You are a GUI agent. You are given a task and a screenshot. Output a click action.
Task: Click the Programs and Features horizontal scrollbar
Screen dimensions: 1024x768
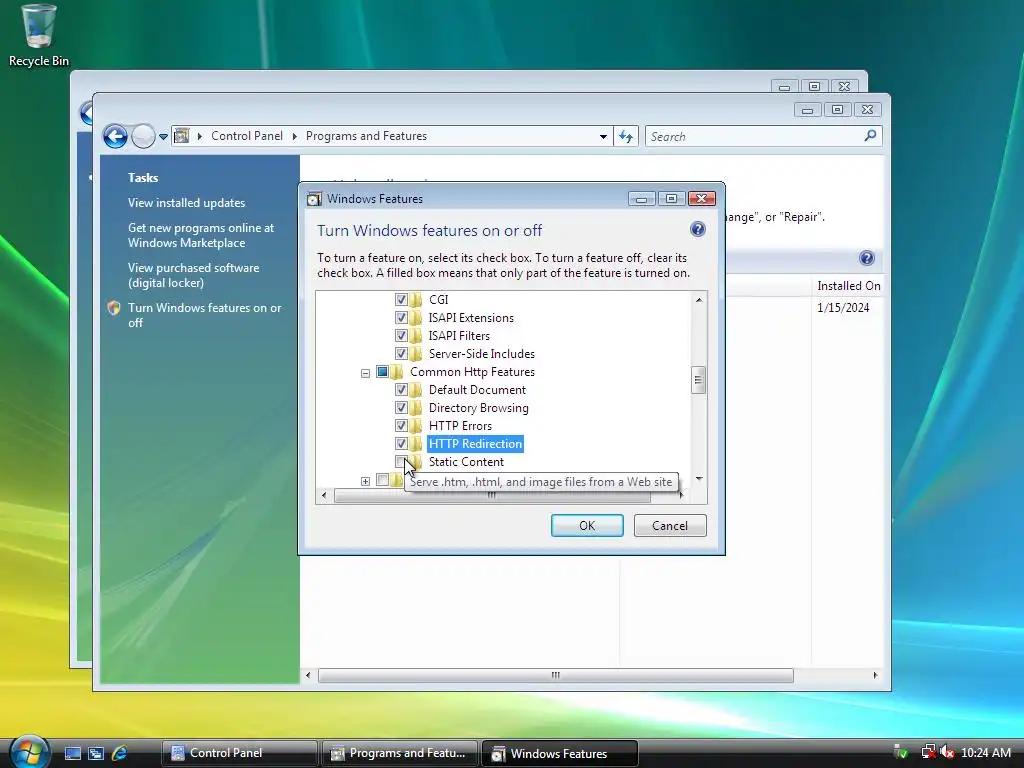click(556, 675)
